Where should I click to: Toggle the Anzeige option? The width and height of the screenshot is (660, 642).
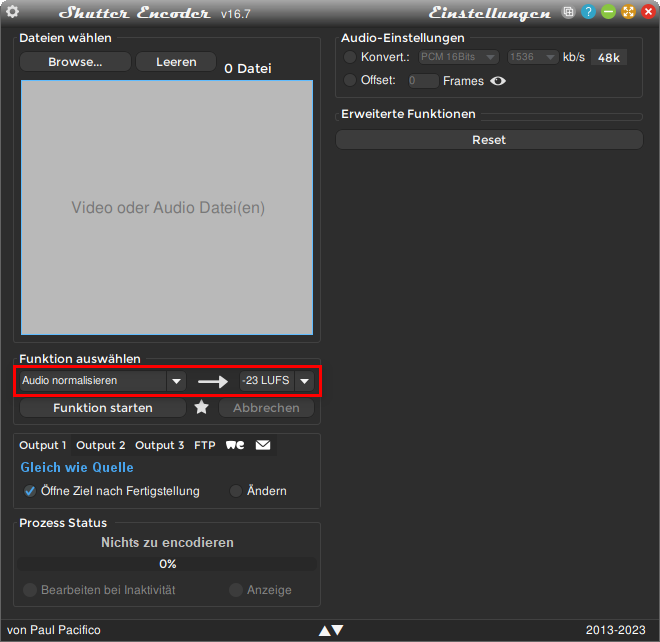tap(236, 590)
